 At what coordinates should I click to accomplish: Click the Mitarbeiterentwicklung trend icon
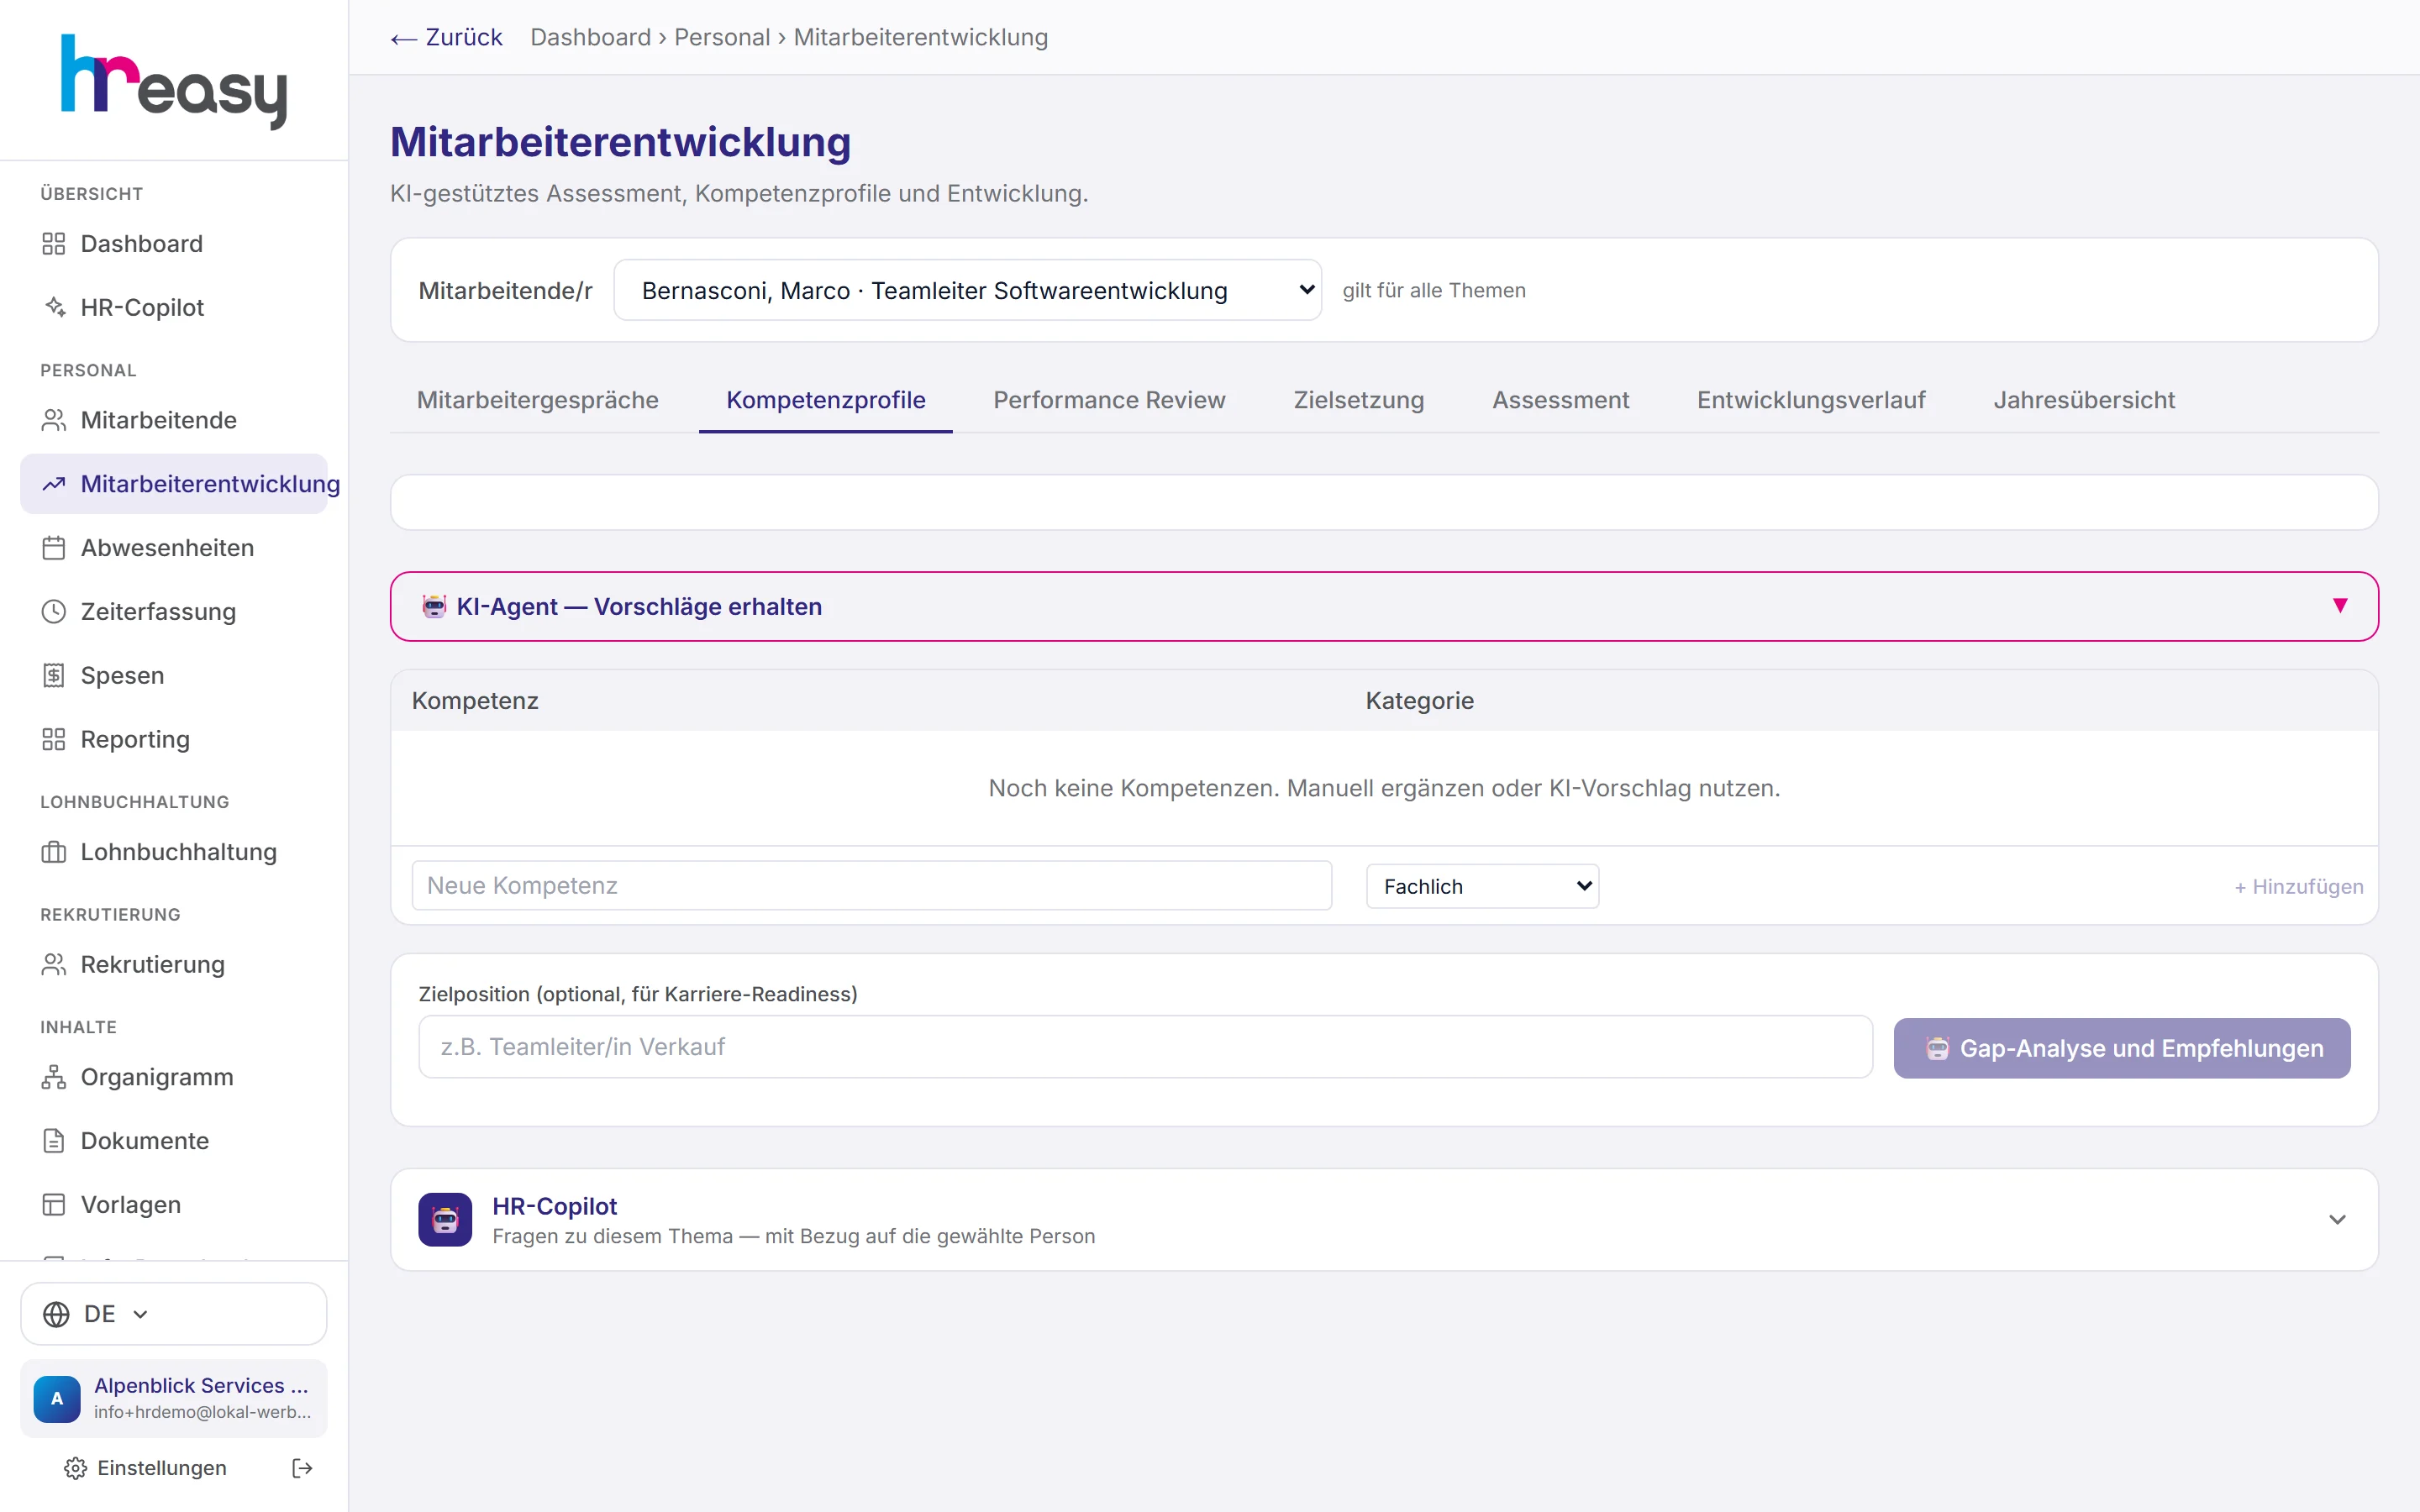pyautogui.click(x=54, y=484)
